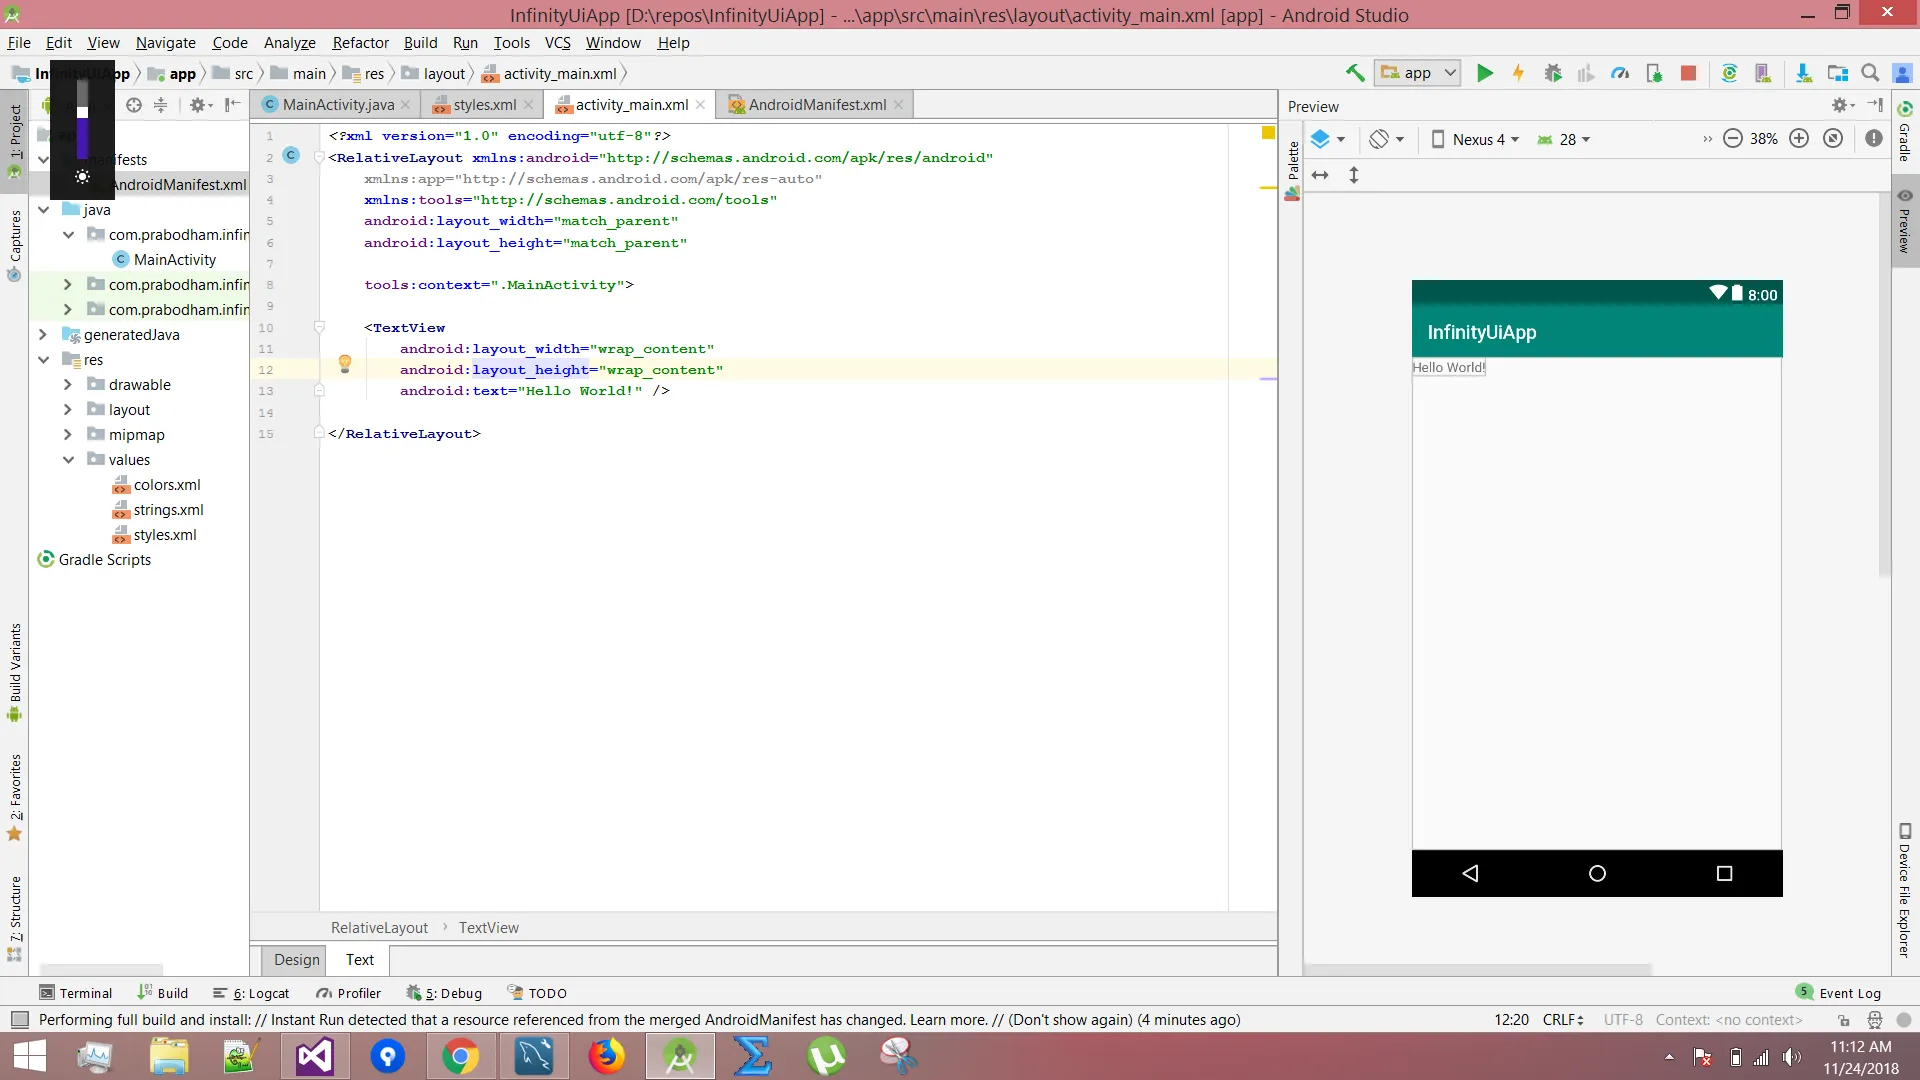Apply Changes using lightning bolt icon
1920x1080 pixels.
(x=1518, y=73)
